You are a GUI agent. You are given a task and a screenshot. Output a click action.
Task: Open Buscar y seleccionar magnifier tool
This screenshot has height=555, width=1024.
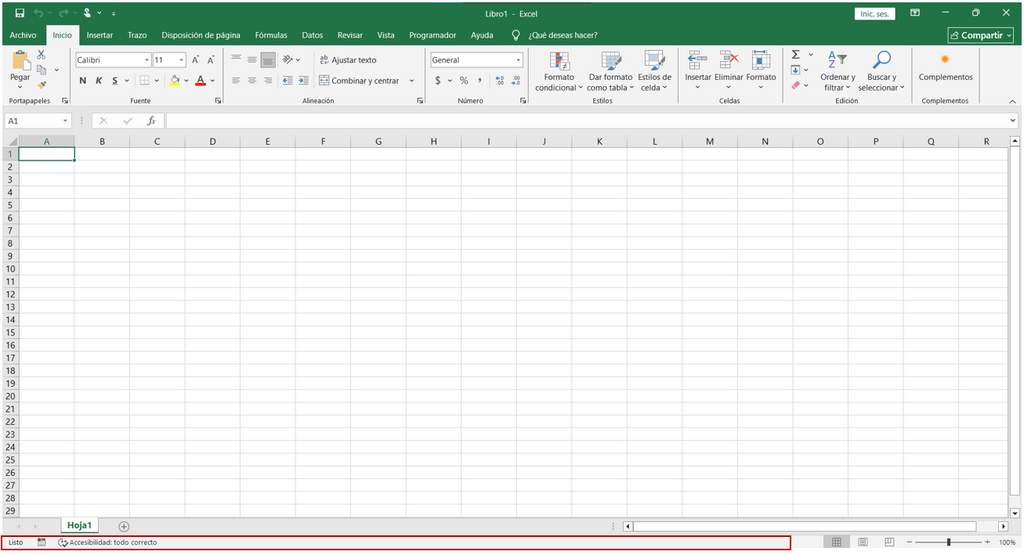(x=881, y=61)
